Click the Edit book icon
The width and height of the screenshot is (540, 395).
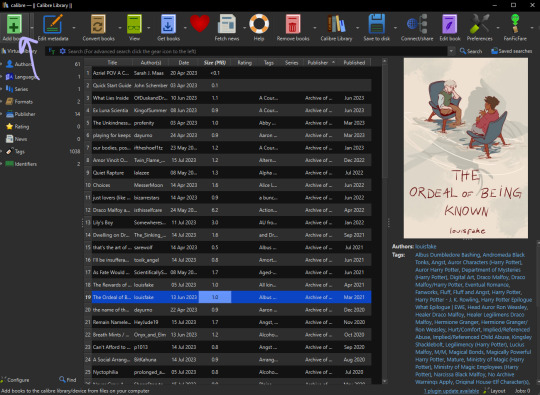click(x=450, y=24)
